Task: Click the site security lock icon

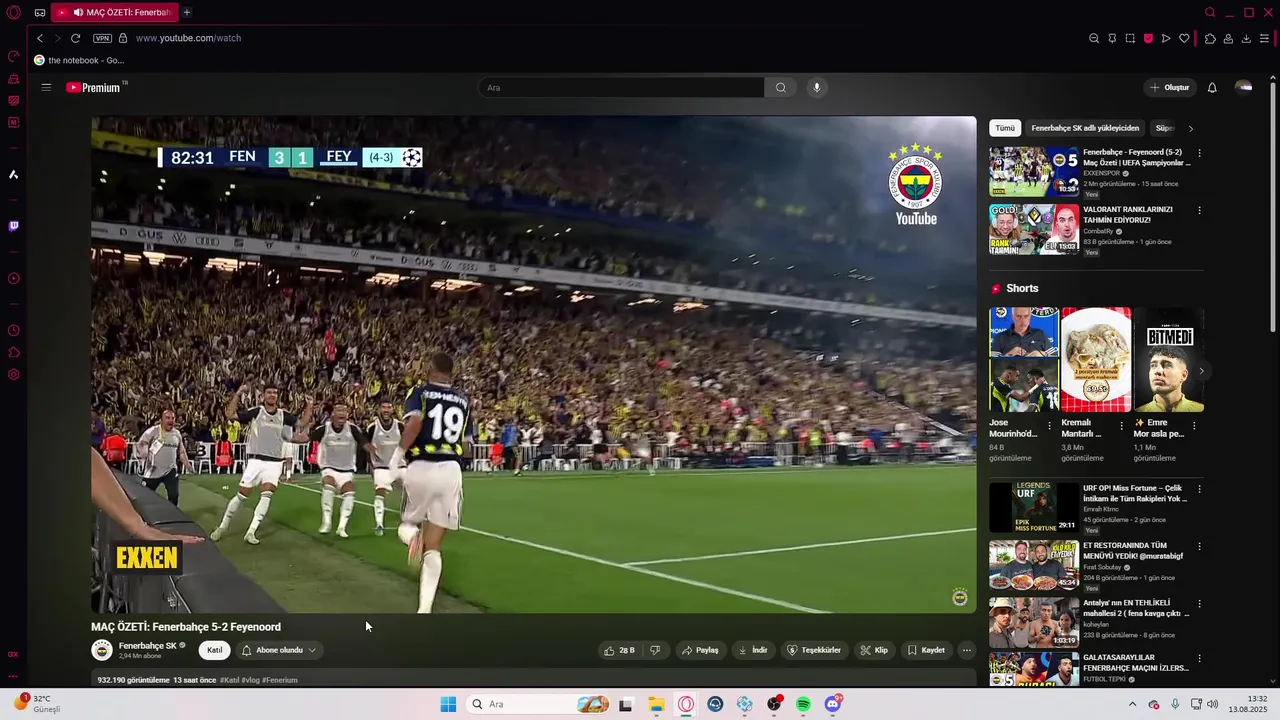Action: tap(123, 38)
